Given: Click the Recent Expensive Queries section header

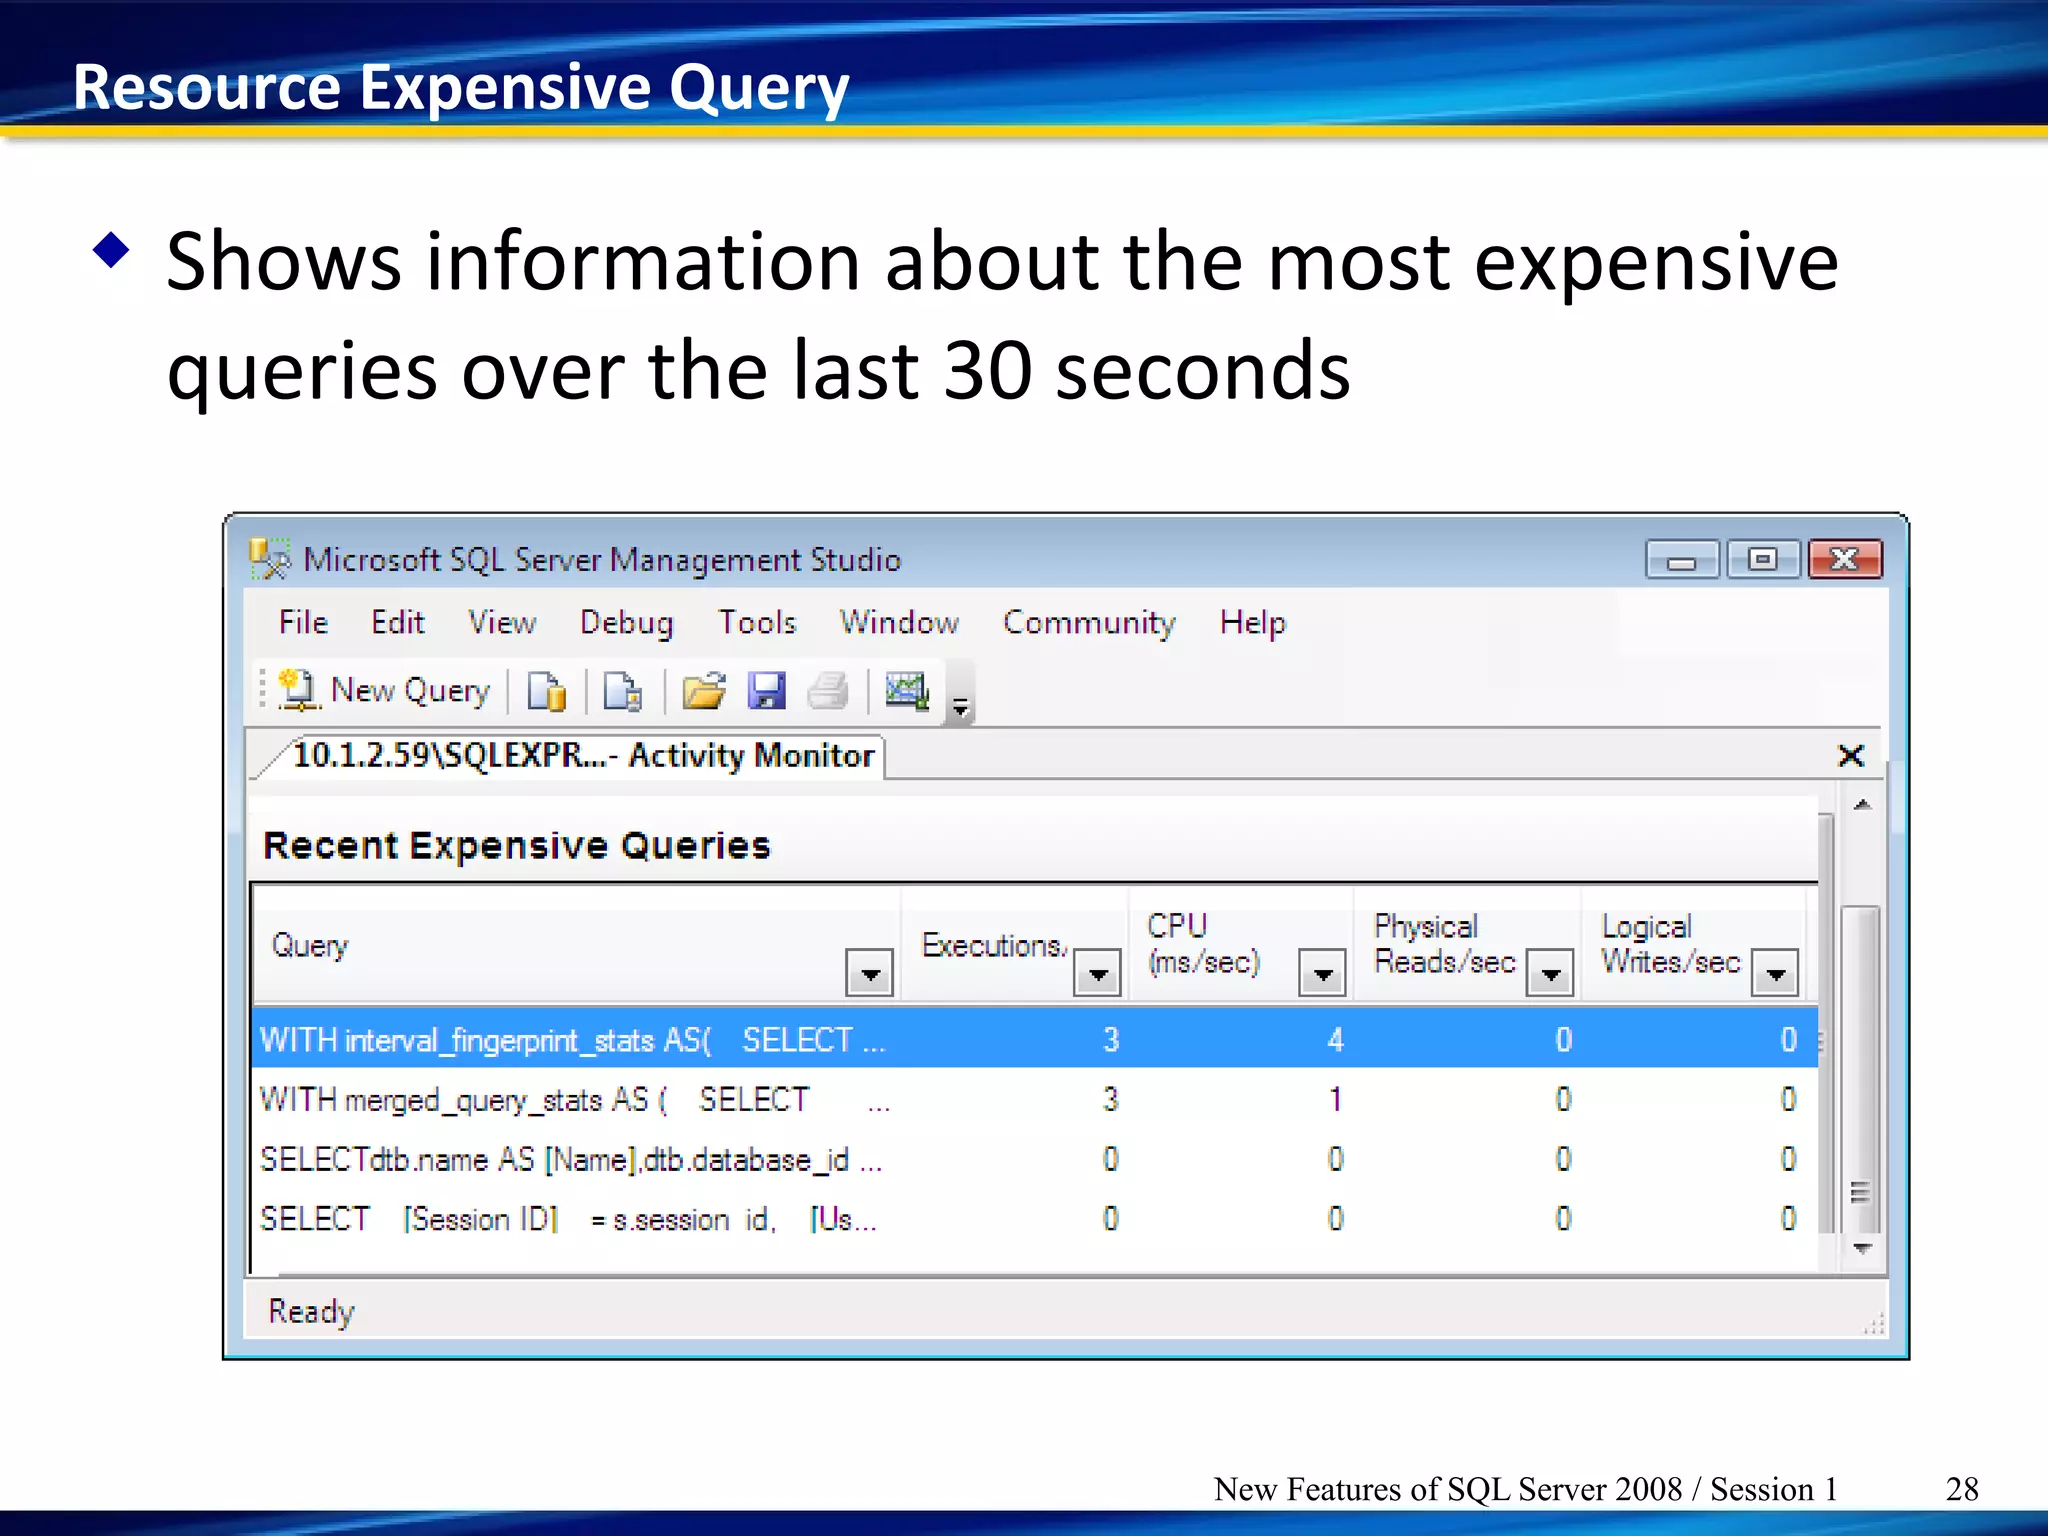Looking at the screenshot, I should [516, 845].
